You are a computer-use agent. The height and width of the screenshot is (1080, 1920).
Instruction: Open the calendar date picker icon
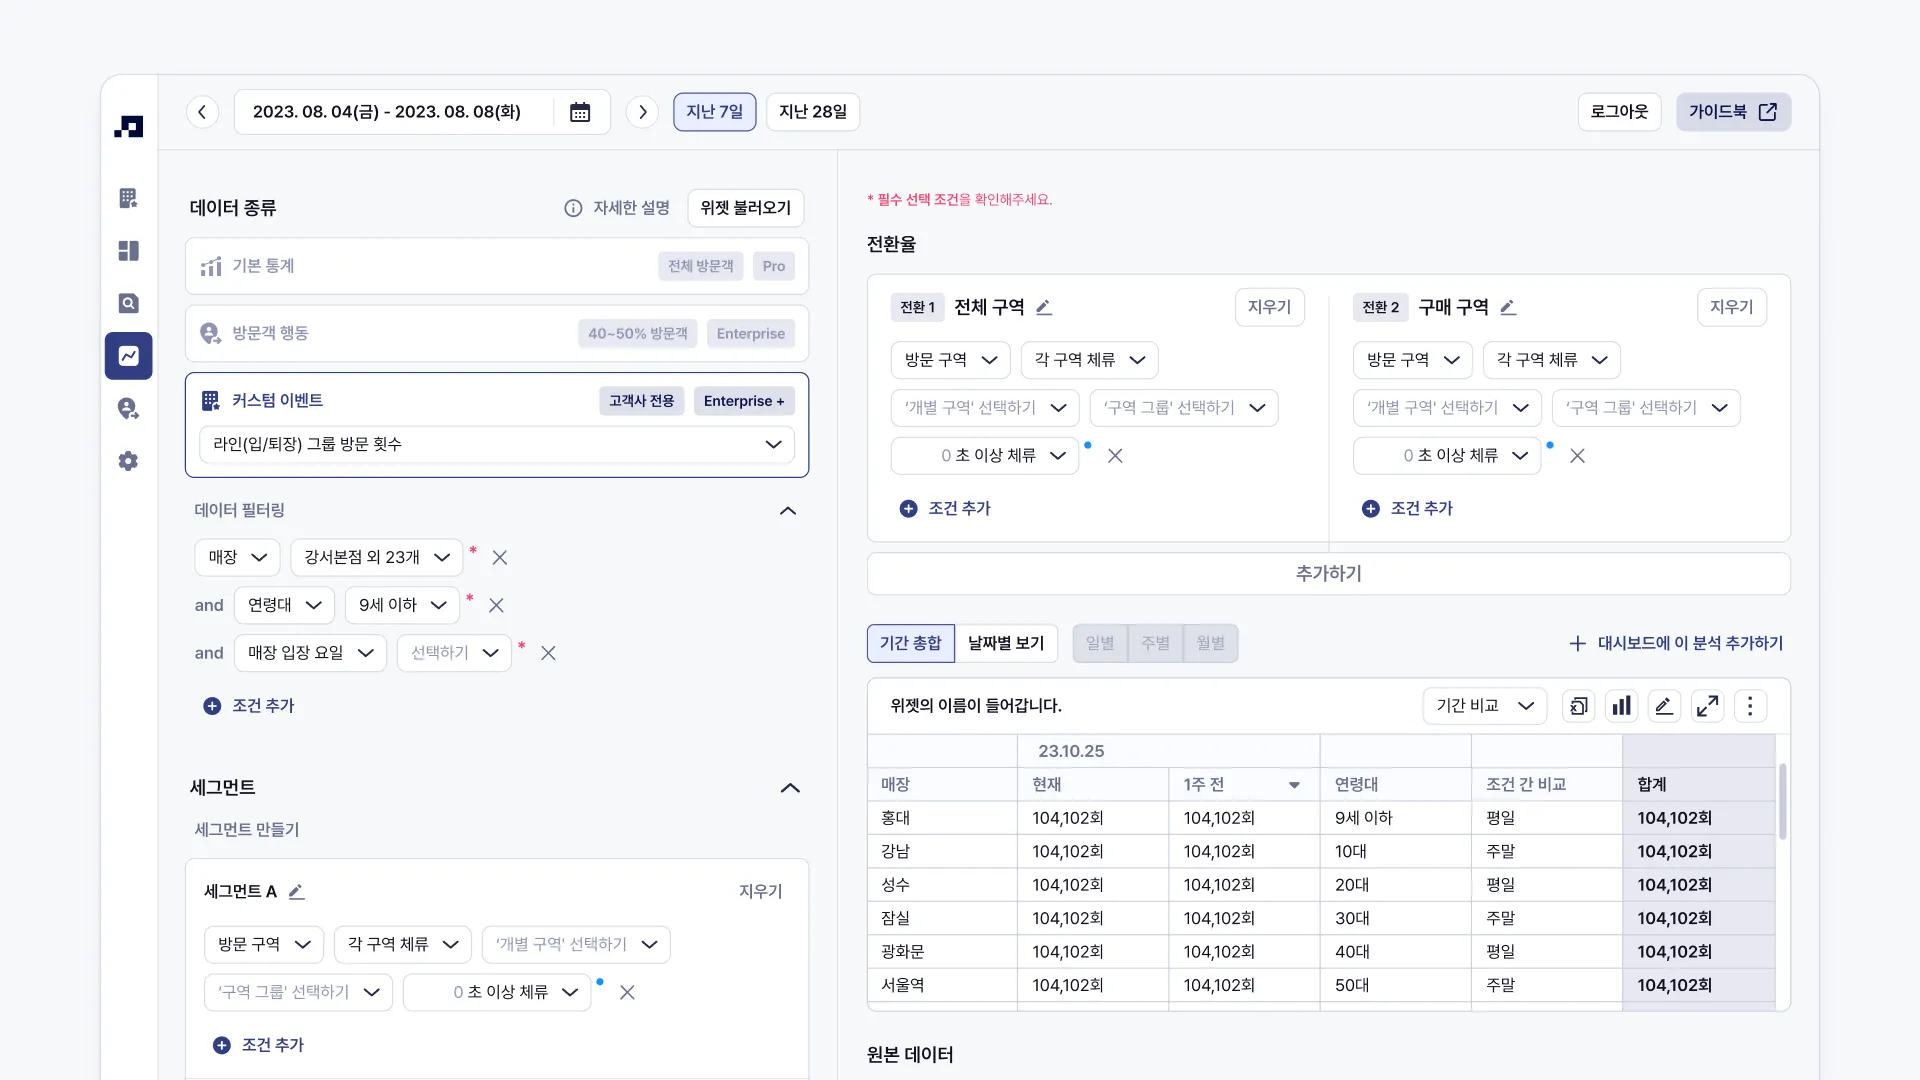(x=580, y=112)
